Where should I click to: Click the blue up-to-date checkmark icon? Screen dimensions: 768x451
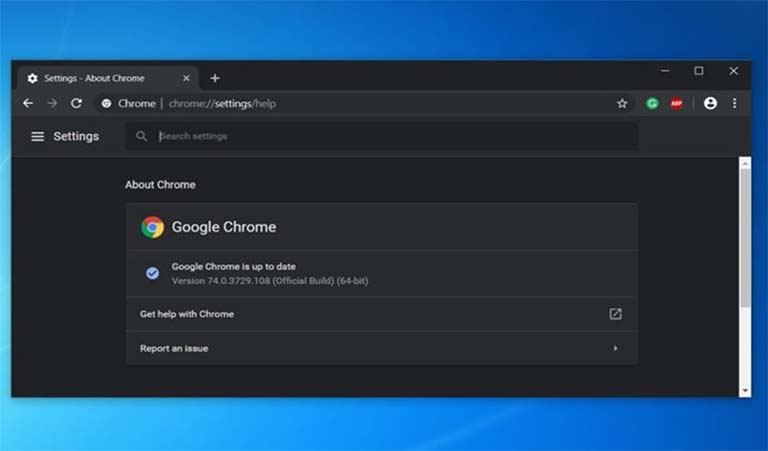point(152,273)
